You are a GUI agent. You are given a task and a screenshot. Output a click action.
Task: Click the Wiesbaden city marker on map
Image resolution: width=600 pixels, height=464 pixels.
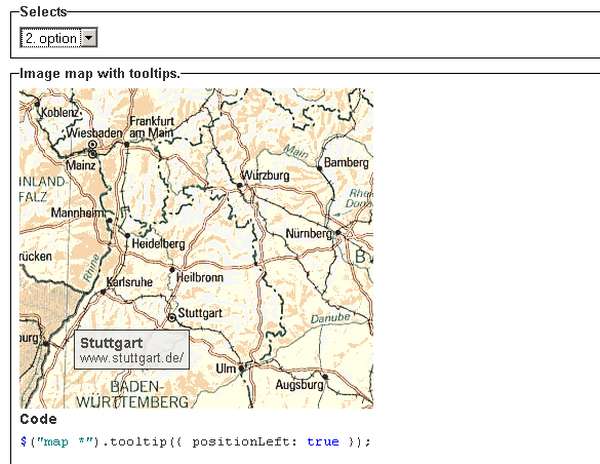click(x=93, y=146)
